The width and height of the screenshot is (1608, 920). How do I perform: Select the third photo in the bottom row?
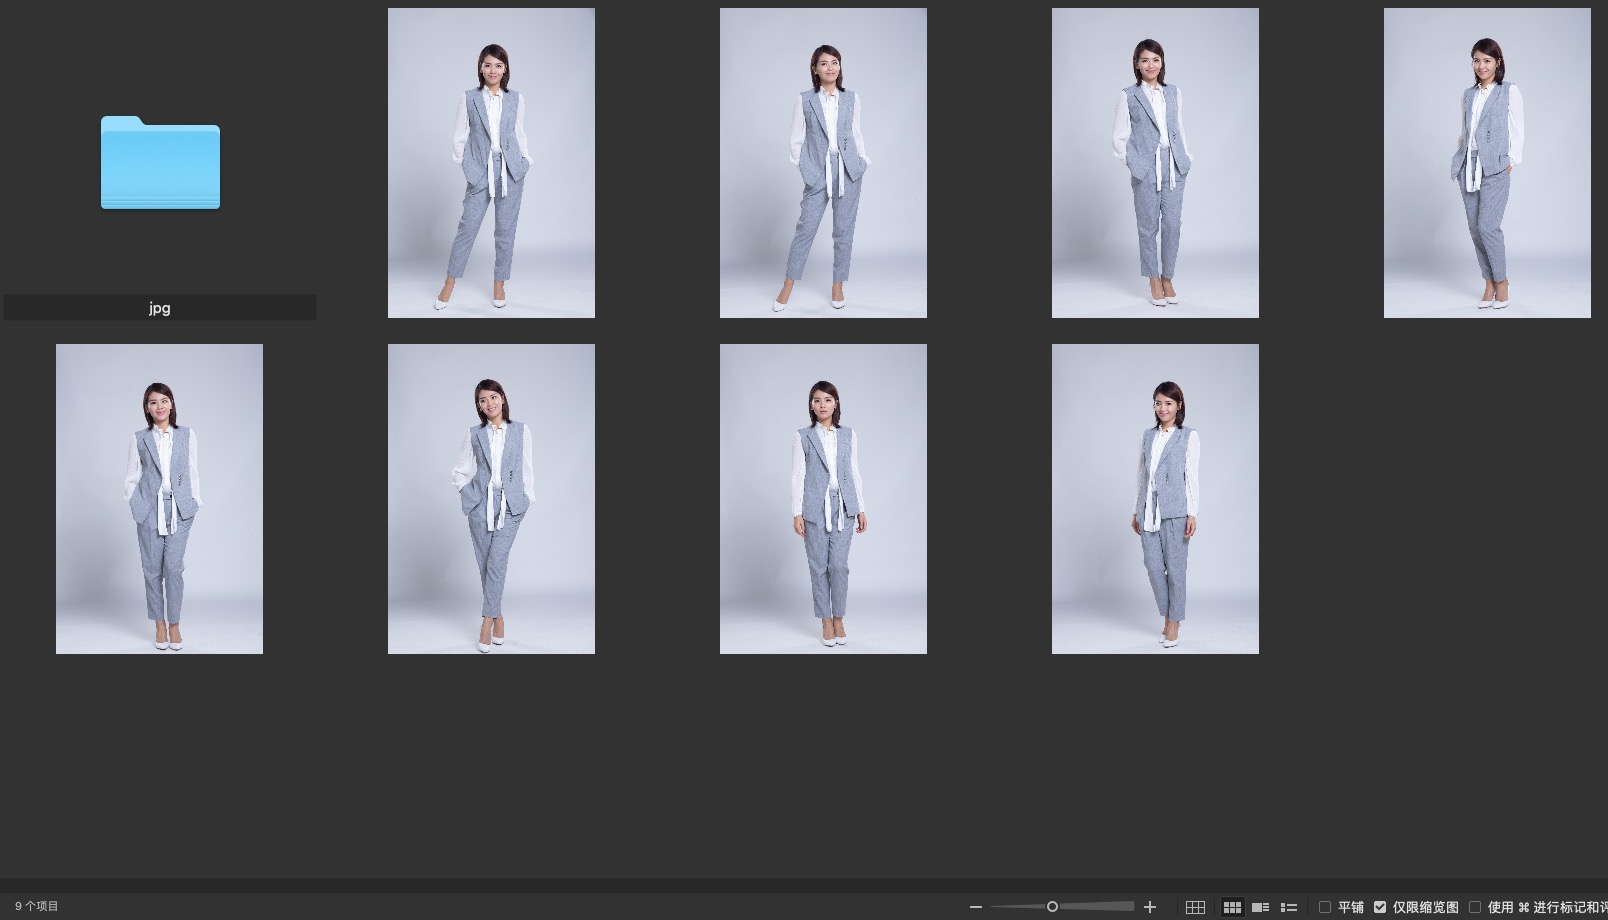823,499
